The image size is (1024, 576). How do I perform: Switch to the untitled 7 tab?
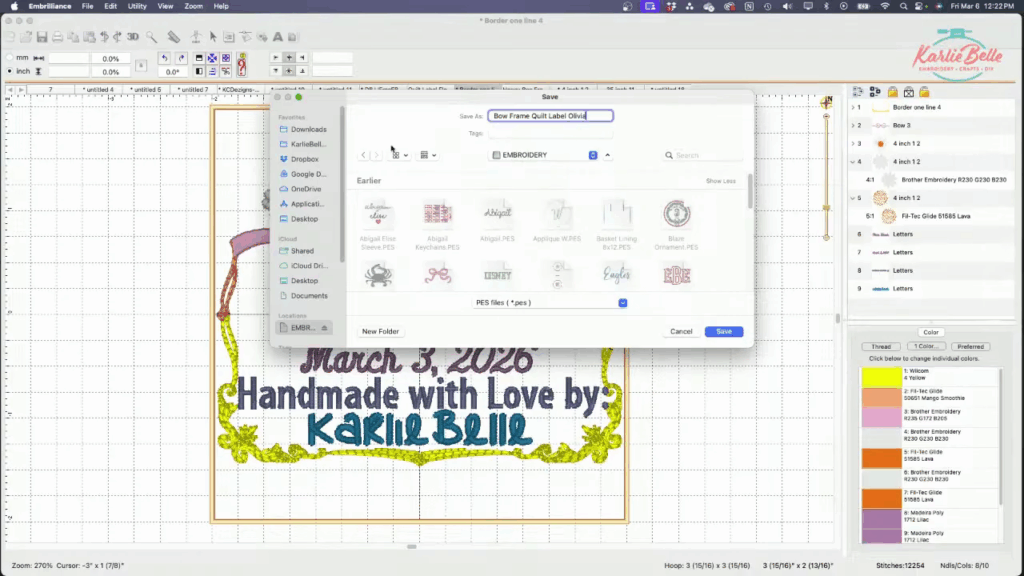pos(193,89)
